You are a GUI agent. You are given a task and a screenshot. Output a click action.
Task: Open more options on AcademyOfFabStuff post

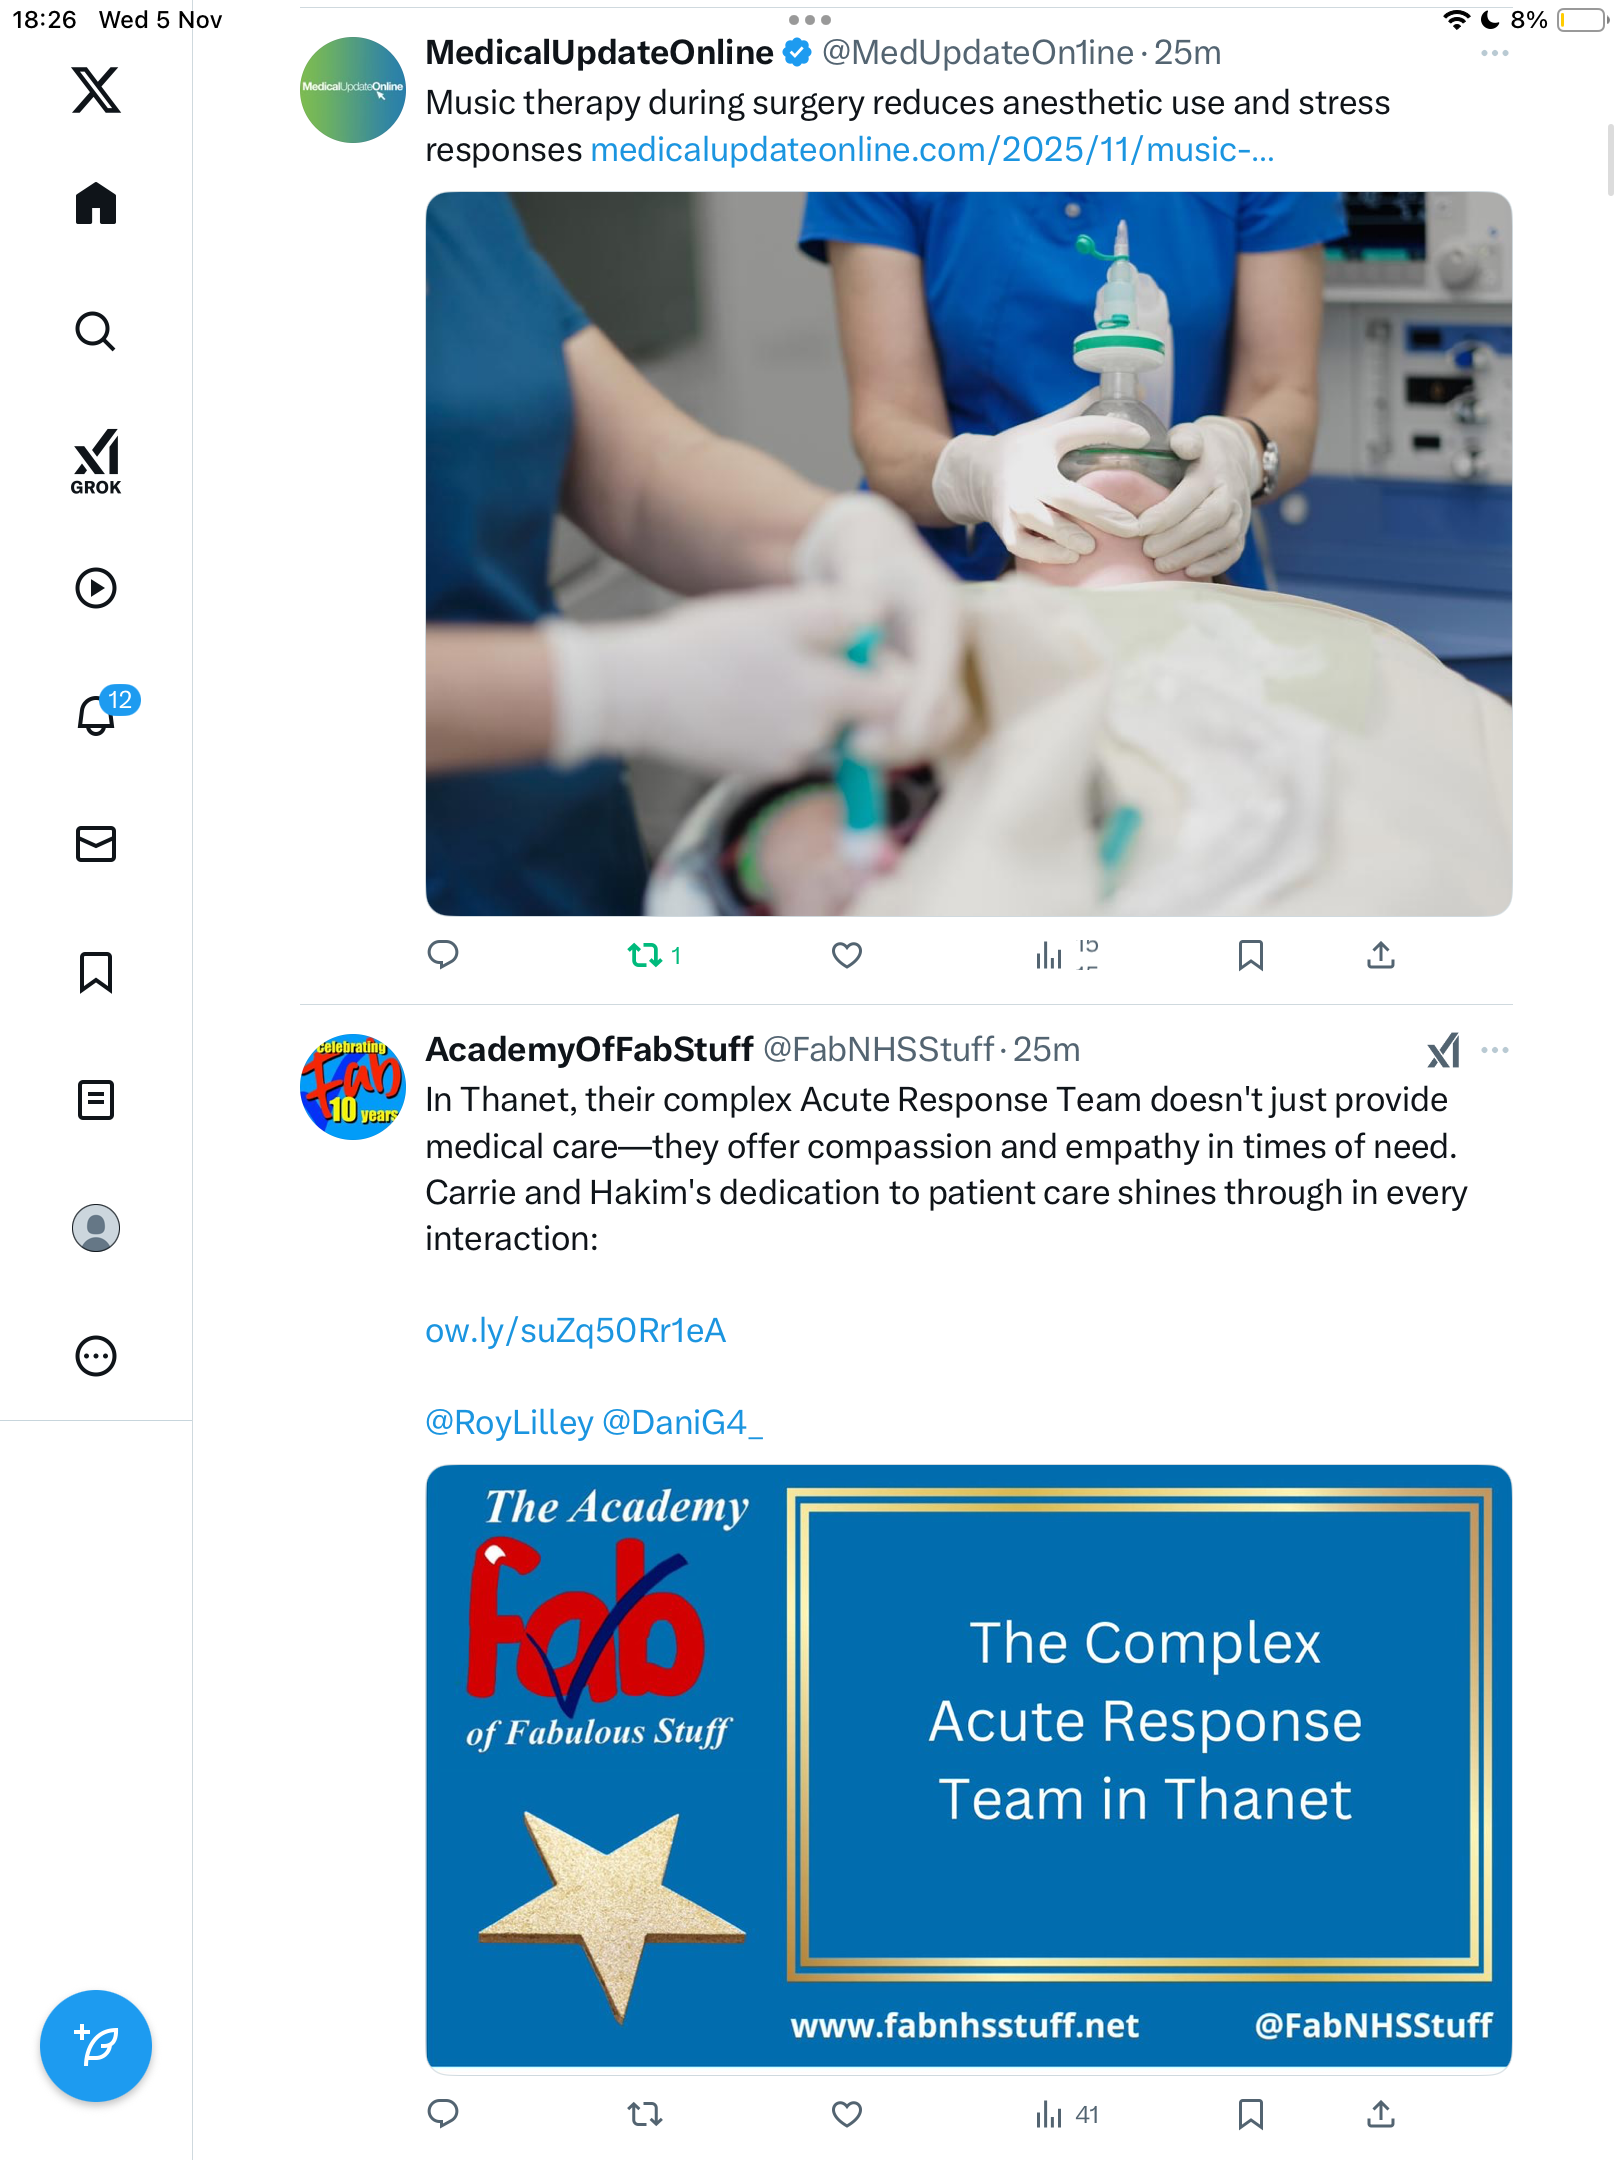coord(1495,1050)
